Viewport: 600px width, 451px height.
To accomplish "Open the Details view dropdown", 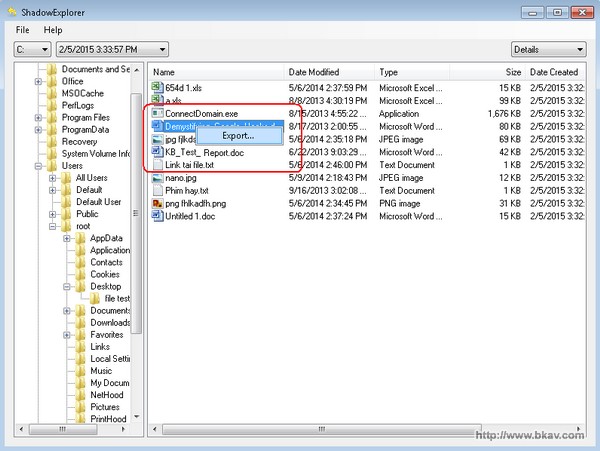I will pyautogui.click(x=548, y=49).
